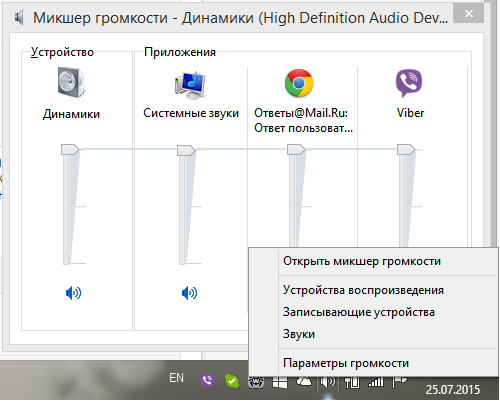
Task: Click the Viber icon in mixer
Action: (x=409, y=83)
